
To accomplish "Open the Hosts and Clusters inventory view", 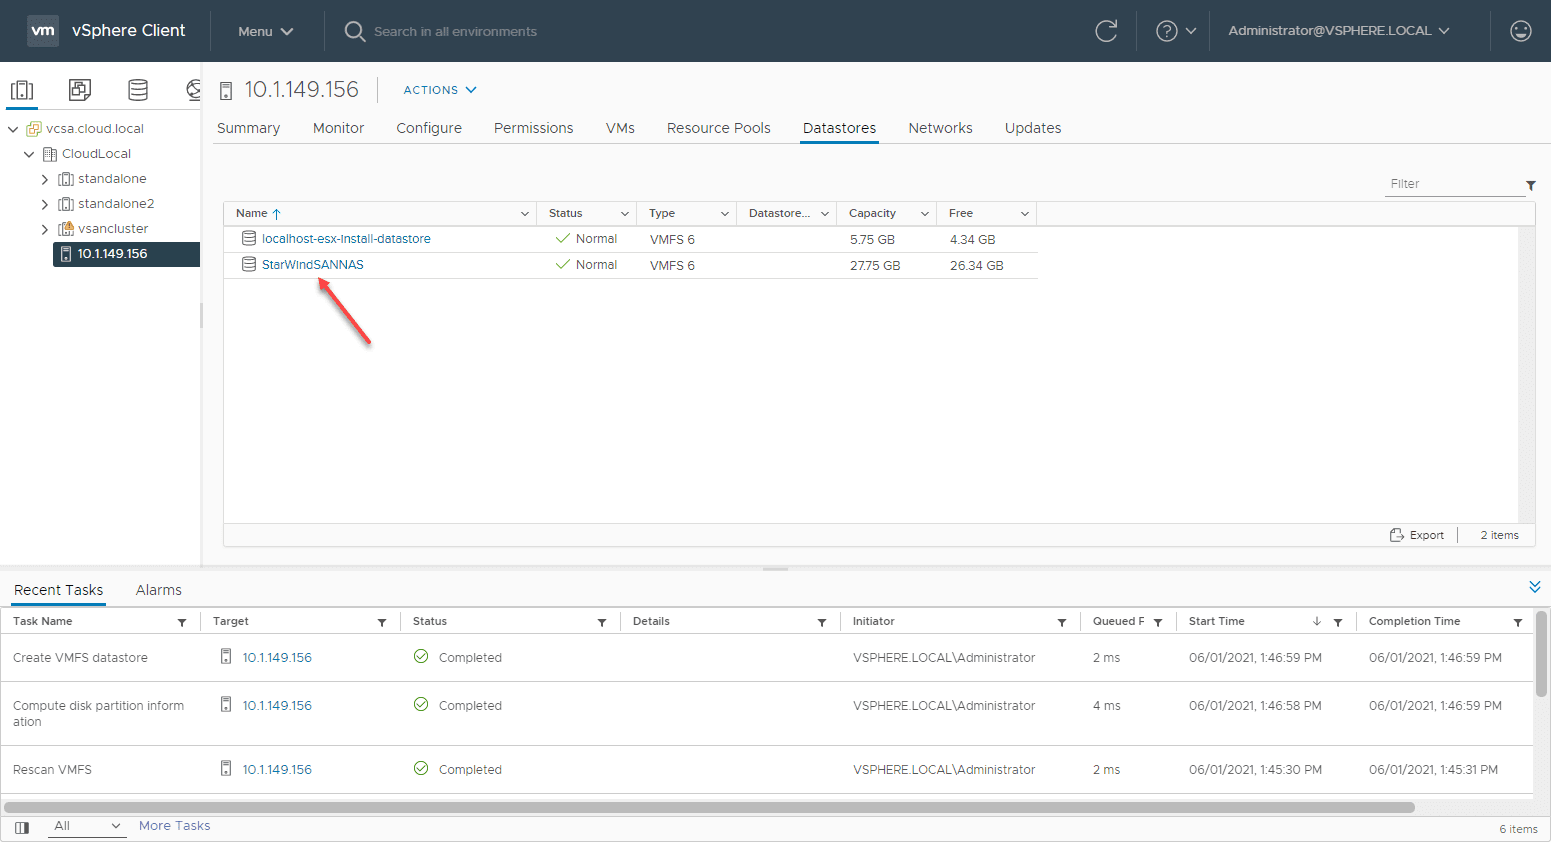I will pyautogui.click(x=22, y=89).
